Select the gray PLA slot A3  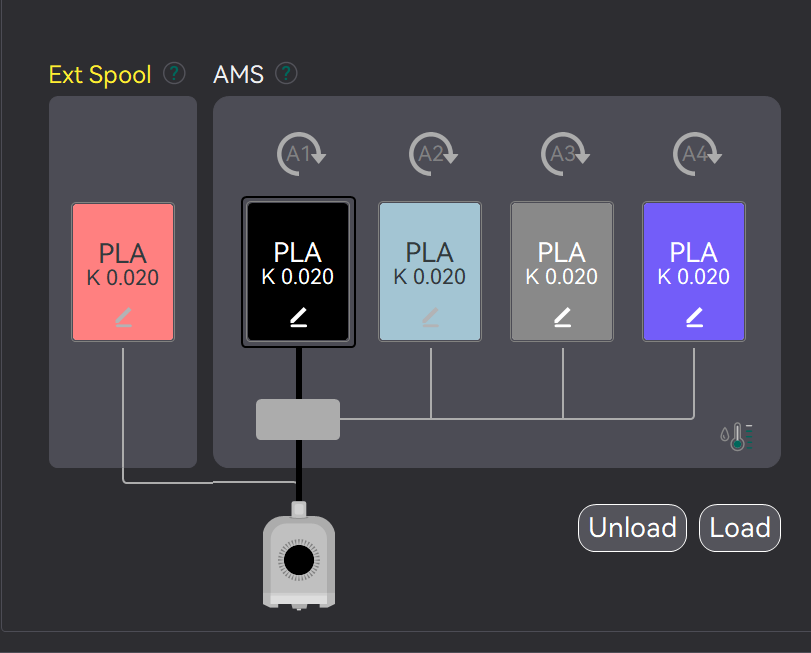pyautogui.click(x=562, y=271)
